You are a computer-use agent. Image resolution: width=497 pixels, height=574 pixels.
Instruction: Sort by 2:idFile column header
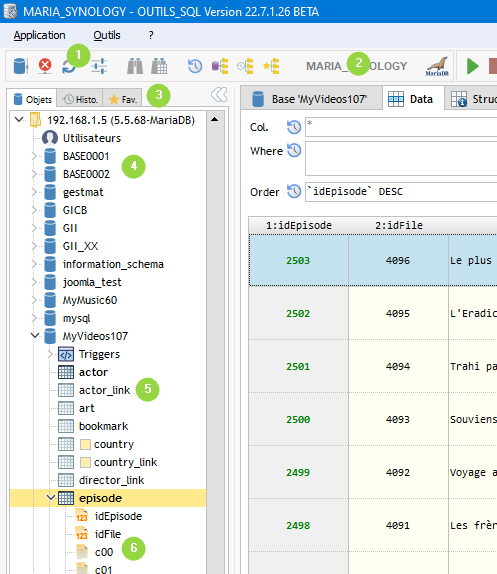[x=399, y=226]
